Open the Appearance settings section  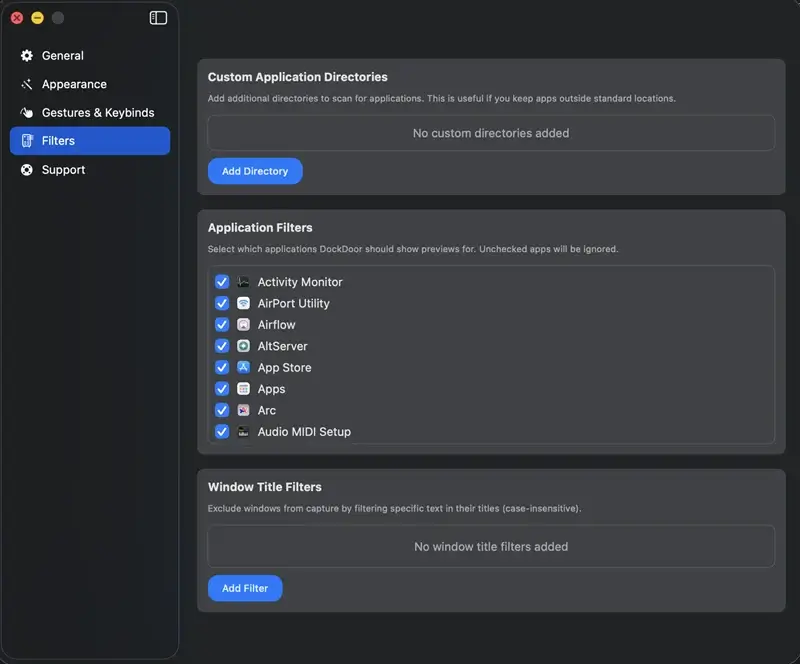[x=74, y=85]
